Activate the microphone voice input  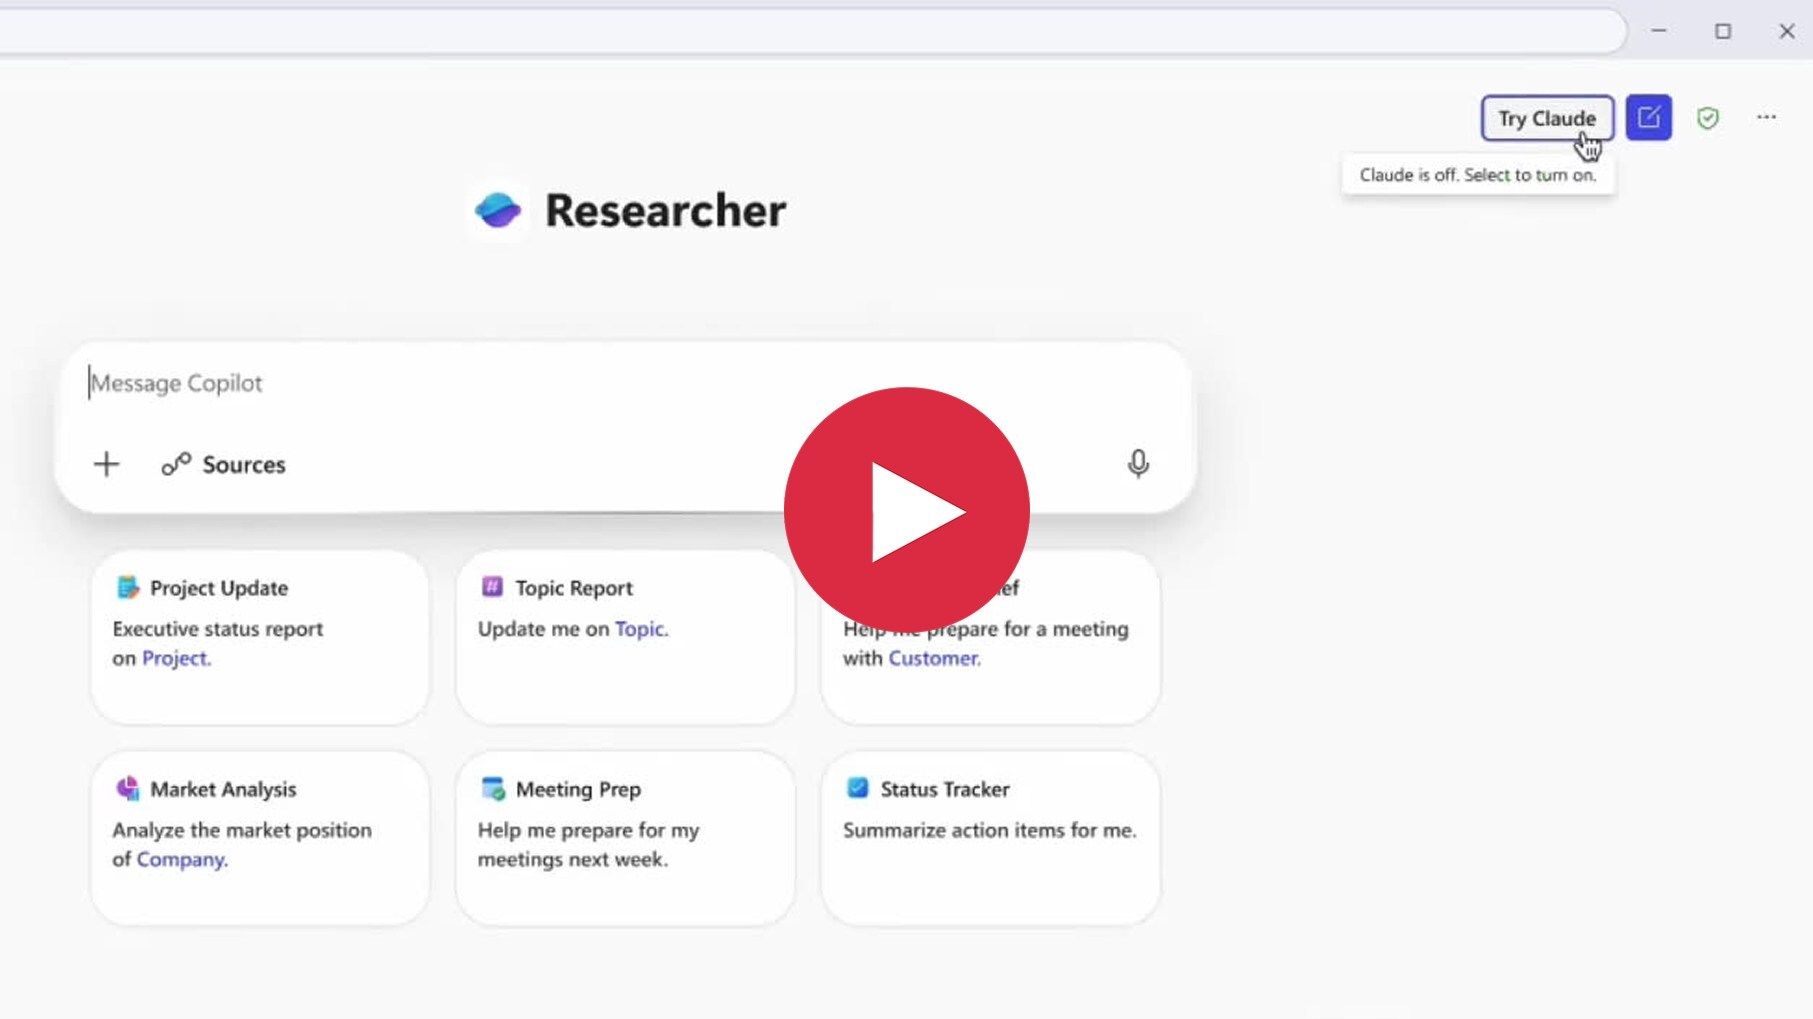(x=1138, y=463)
